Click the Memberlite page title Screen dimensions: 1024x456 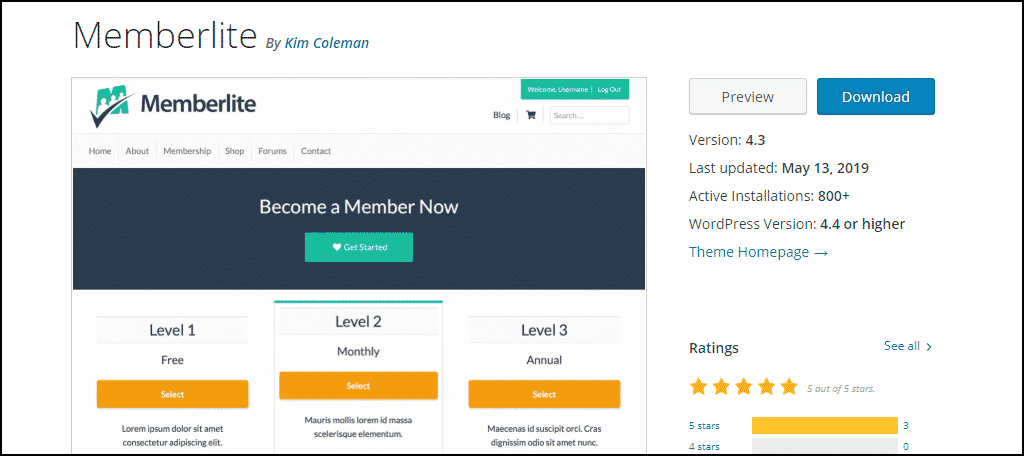[x=165, y=36]
